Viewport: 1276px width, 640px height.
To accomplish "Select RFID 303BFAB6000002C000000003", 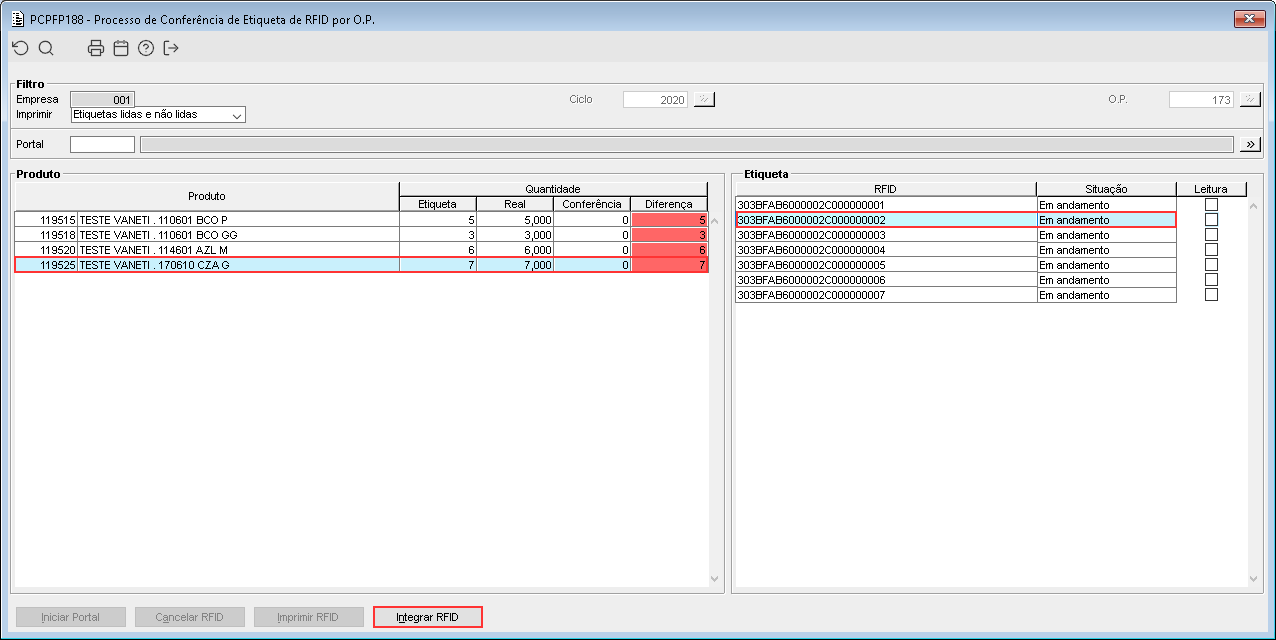I will (885, 235).
